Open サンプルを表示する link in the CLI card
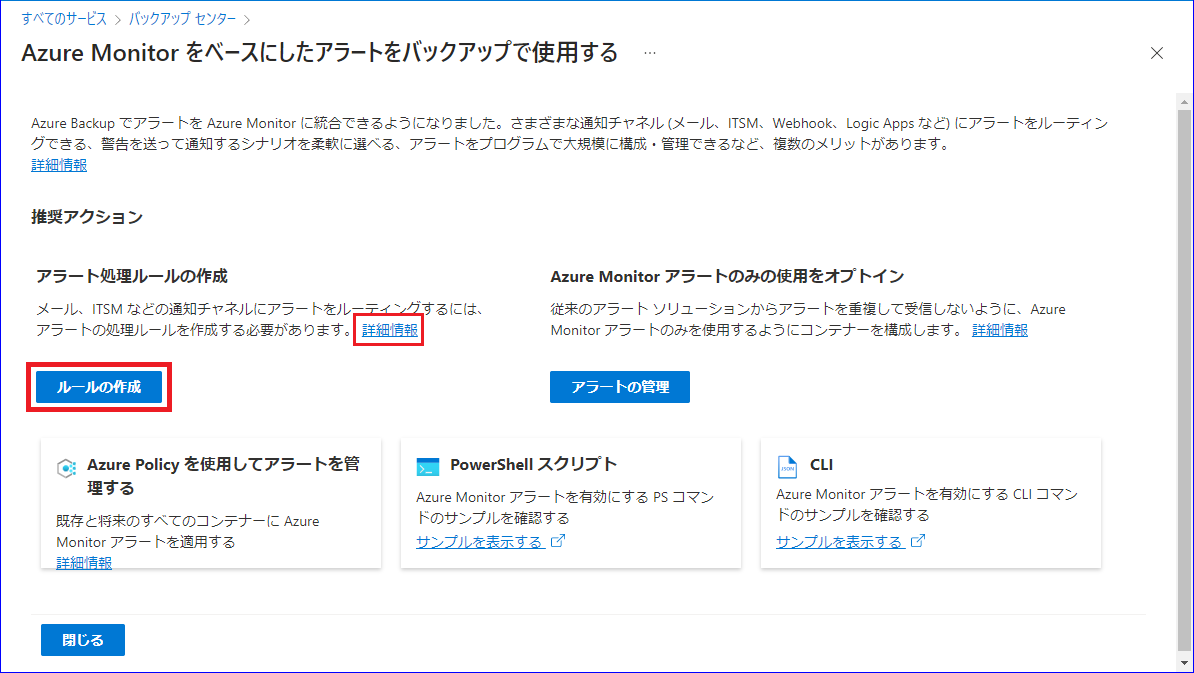Screen dimensions: 1194x673 click(839, 542)
